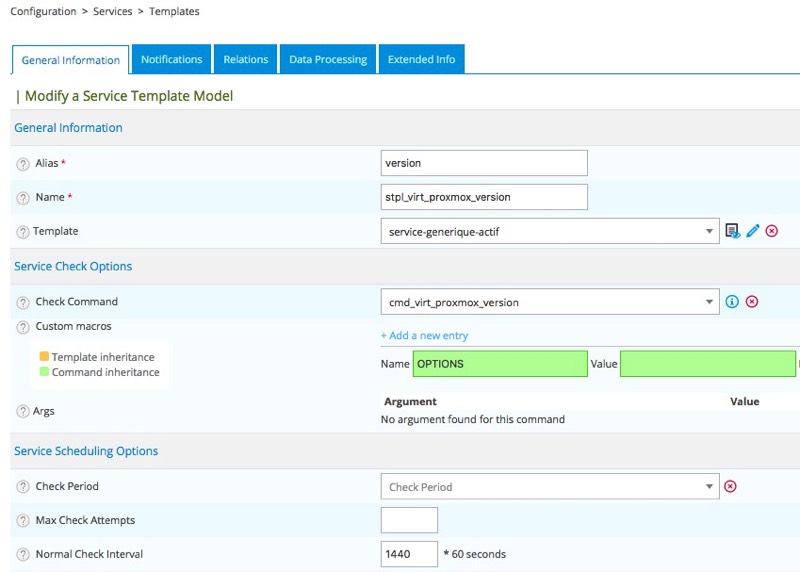
Task: Open the Check Period dropdown
Action: 550,487
